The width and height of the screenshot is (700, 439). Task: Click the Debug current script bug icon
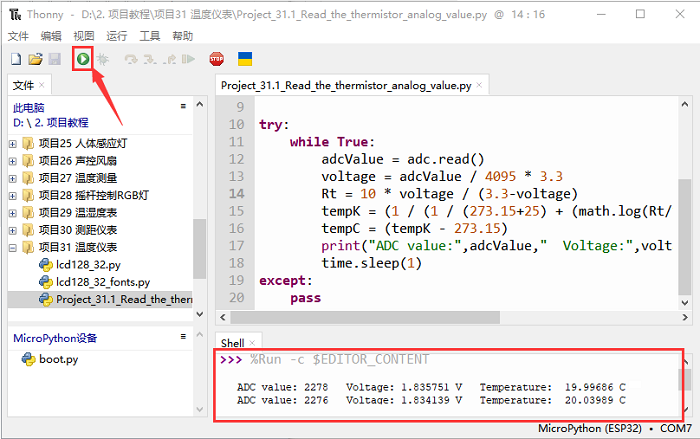(101, 60)
